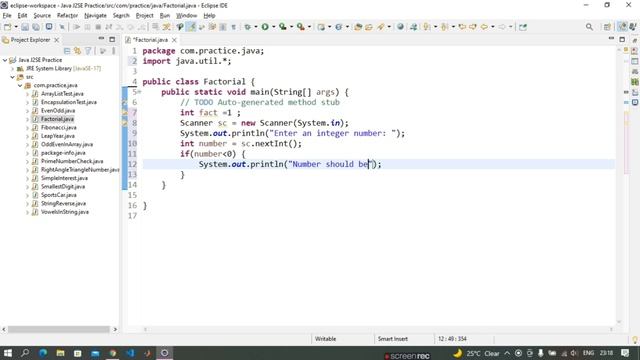This screenshot has height=360, width=640.
Task: Maximize the Project Explorer view
Action: 112,39
